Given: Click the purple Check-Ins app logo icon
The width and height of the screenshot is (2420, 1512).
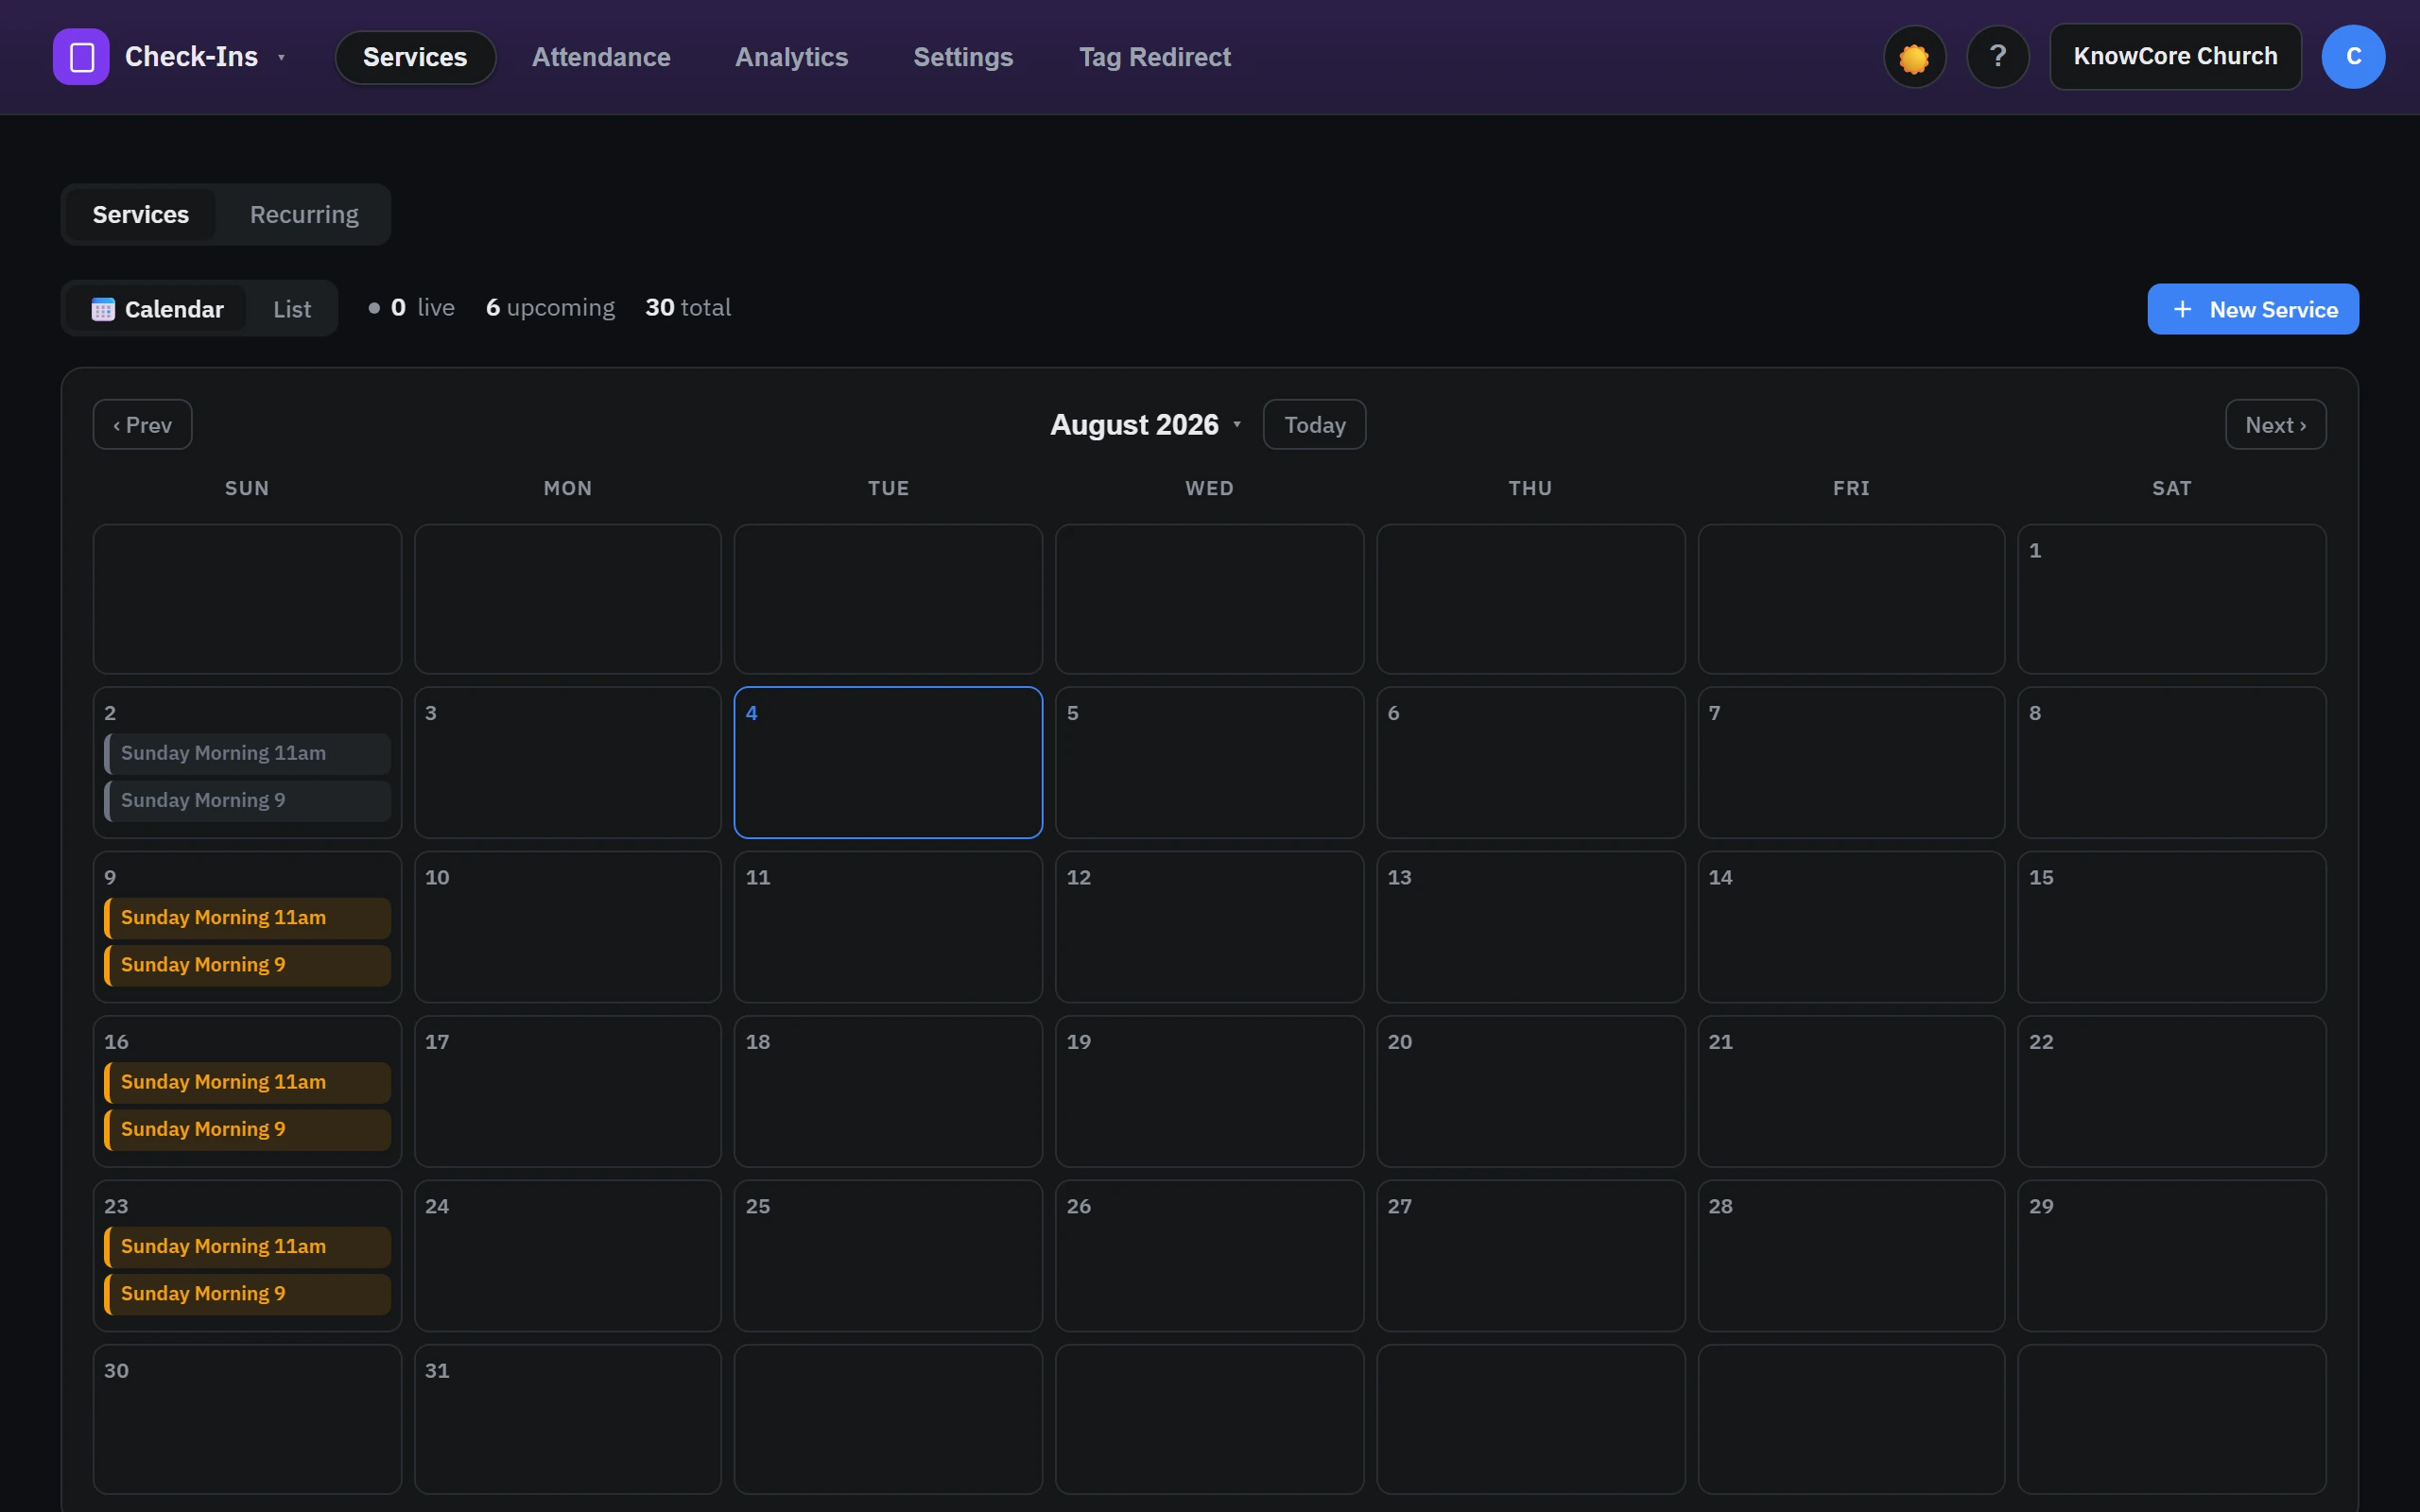Looking at the screenshot, I should [x=81, y=57].
